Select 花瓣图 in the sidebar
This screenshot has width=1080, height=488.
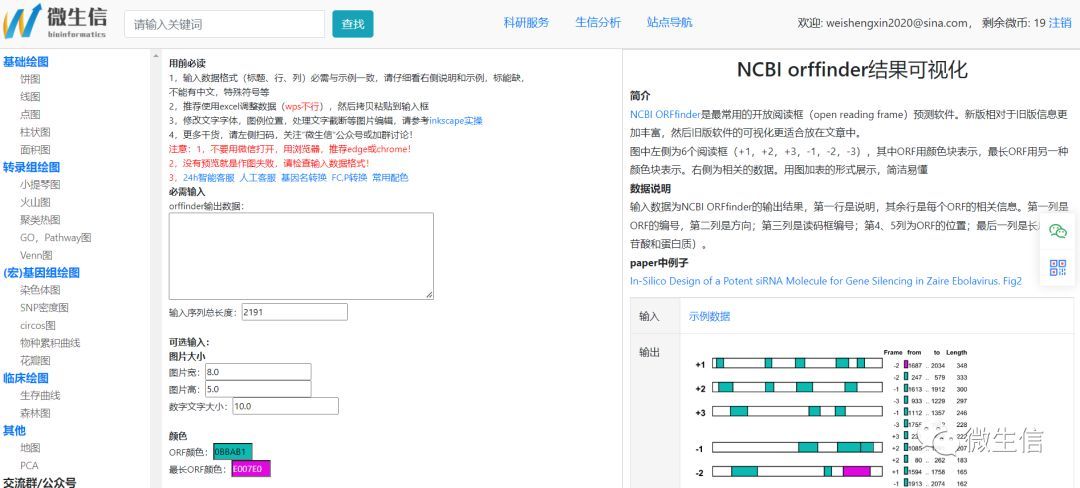point(35,361)
